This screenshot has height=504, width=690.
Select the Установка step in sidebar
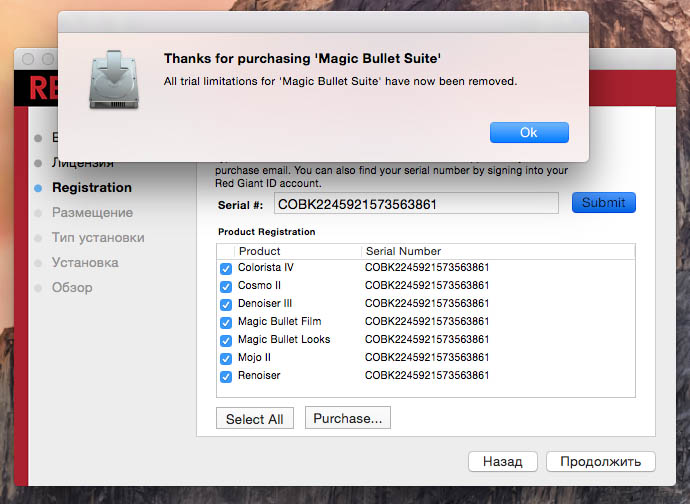85,263
